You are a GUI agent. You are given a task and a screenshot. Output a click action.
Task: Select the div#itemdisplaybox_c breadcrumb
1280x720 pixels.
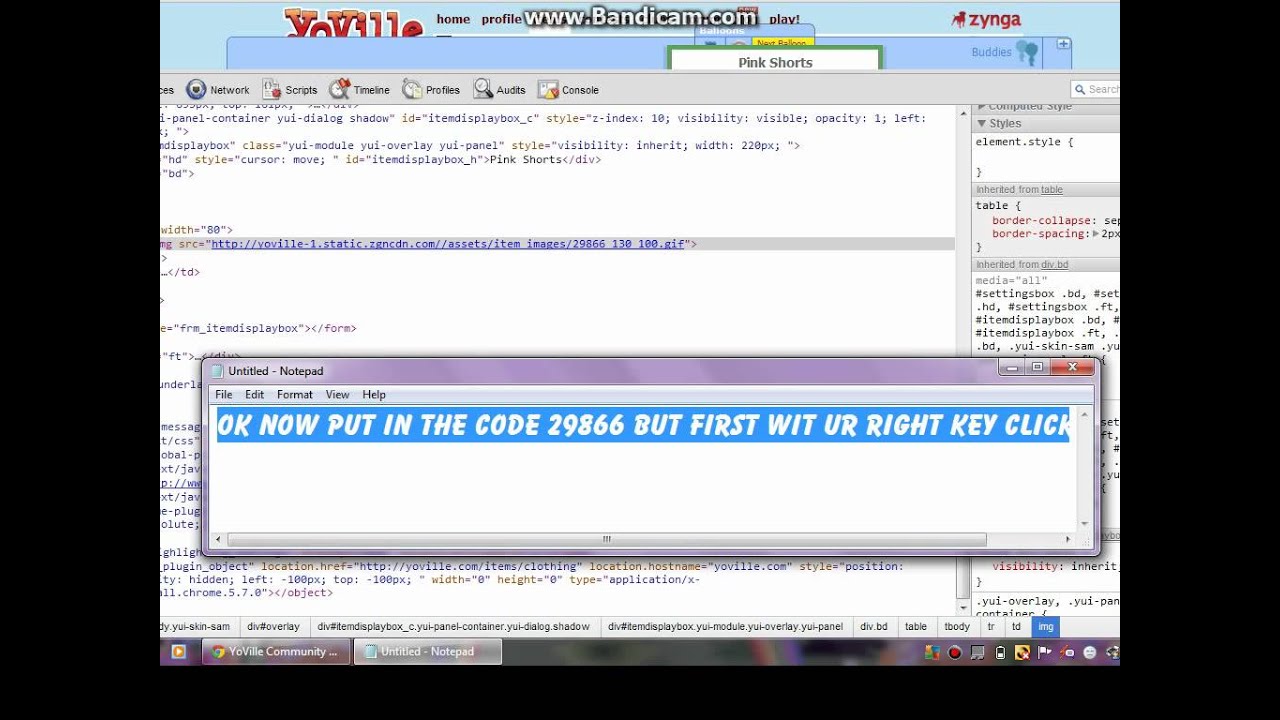click(x=453, y=627)
